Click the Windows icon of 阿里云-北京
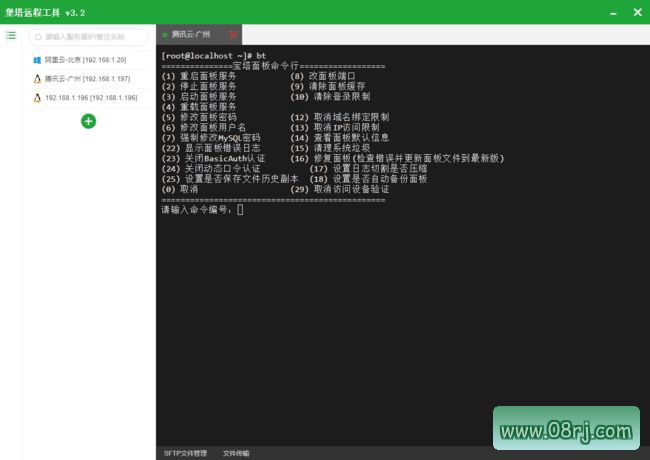Screen dimensions: 650x460 point(37,60)
